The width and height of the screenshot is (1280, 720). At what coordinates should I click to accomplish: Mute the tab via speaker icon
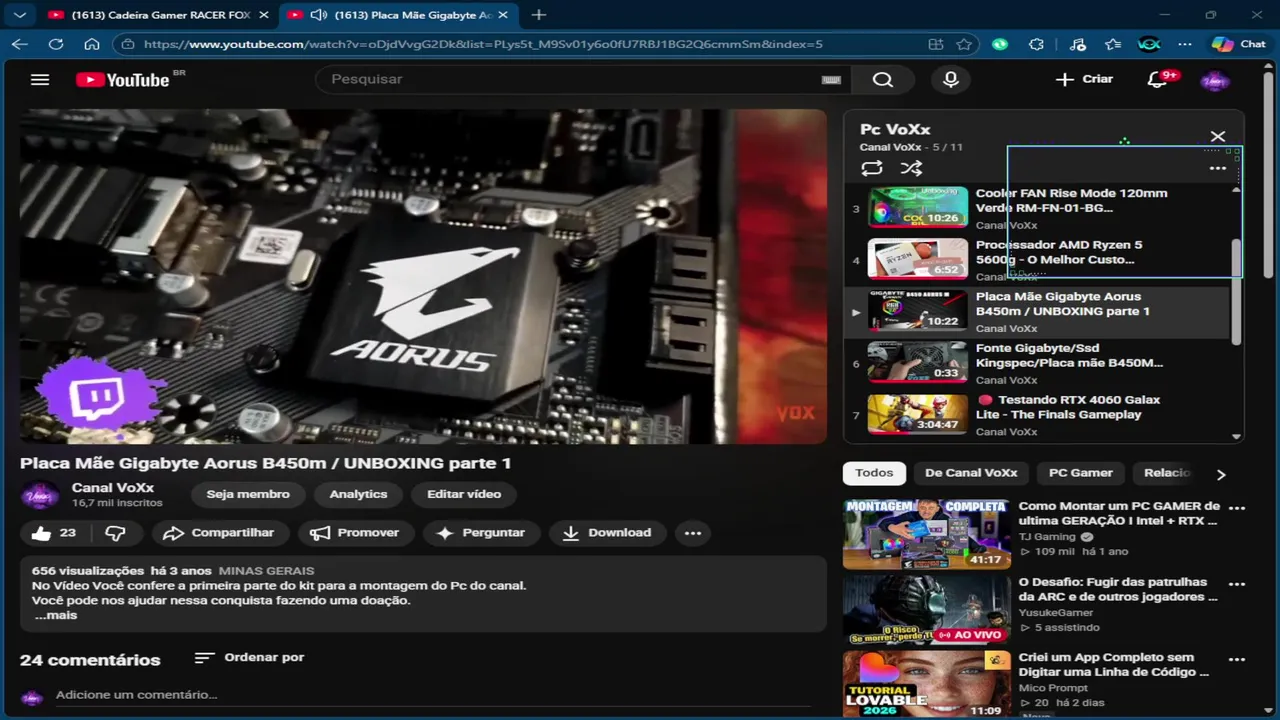319,15
